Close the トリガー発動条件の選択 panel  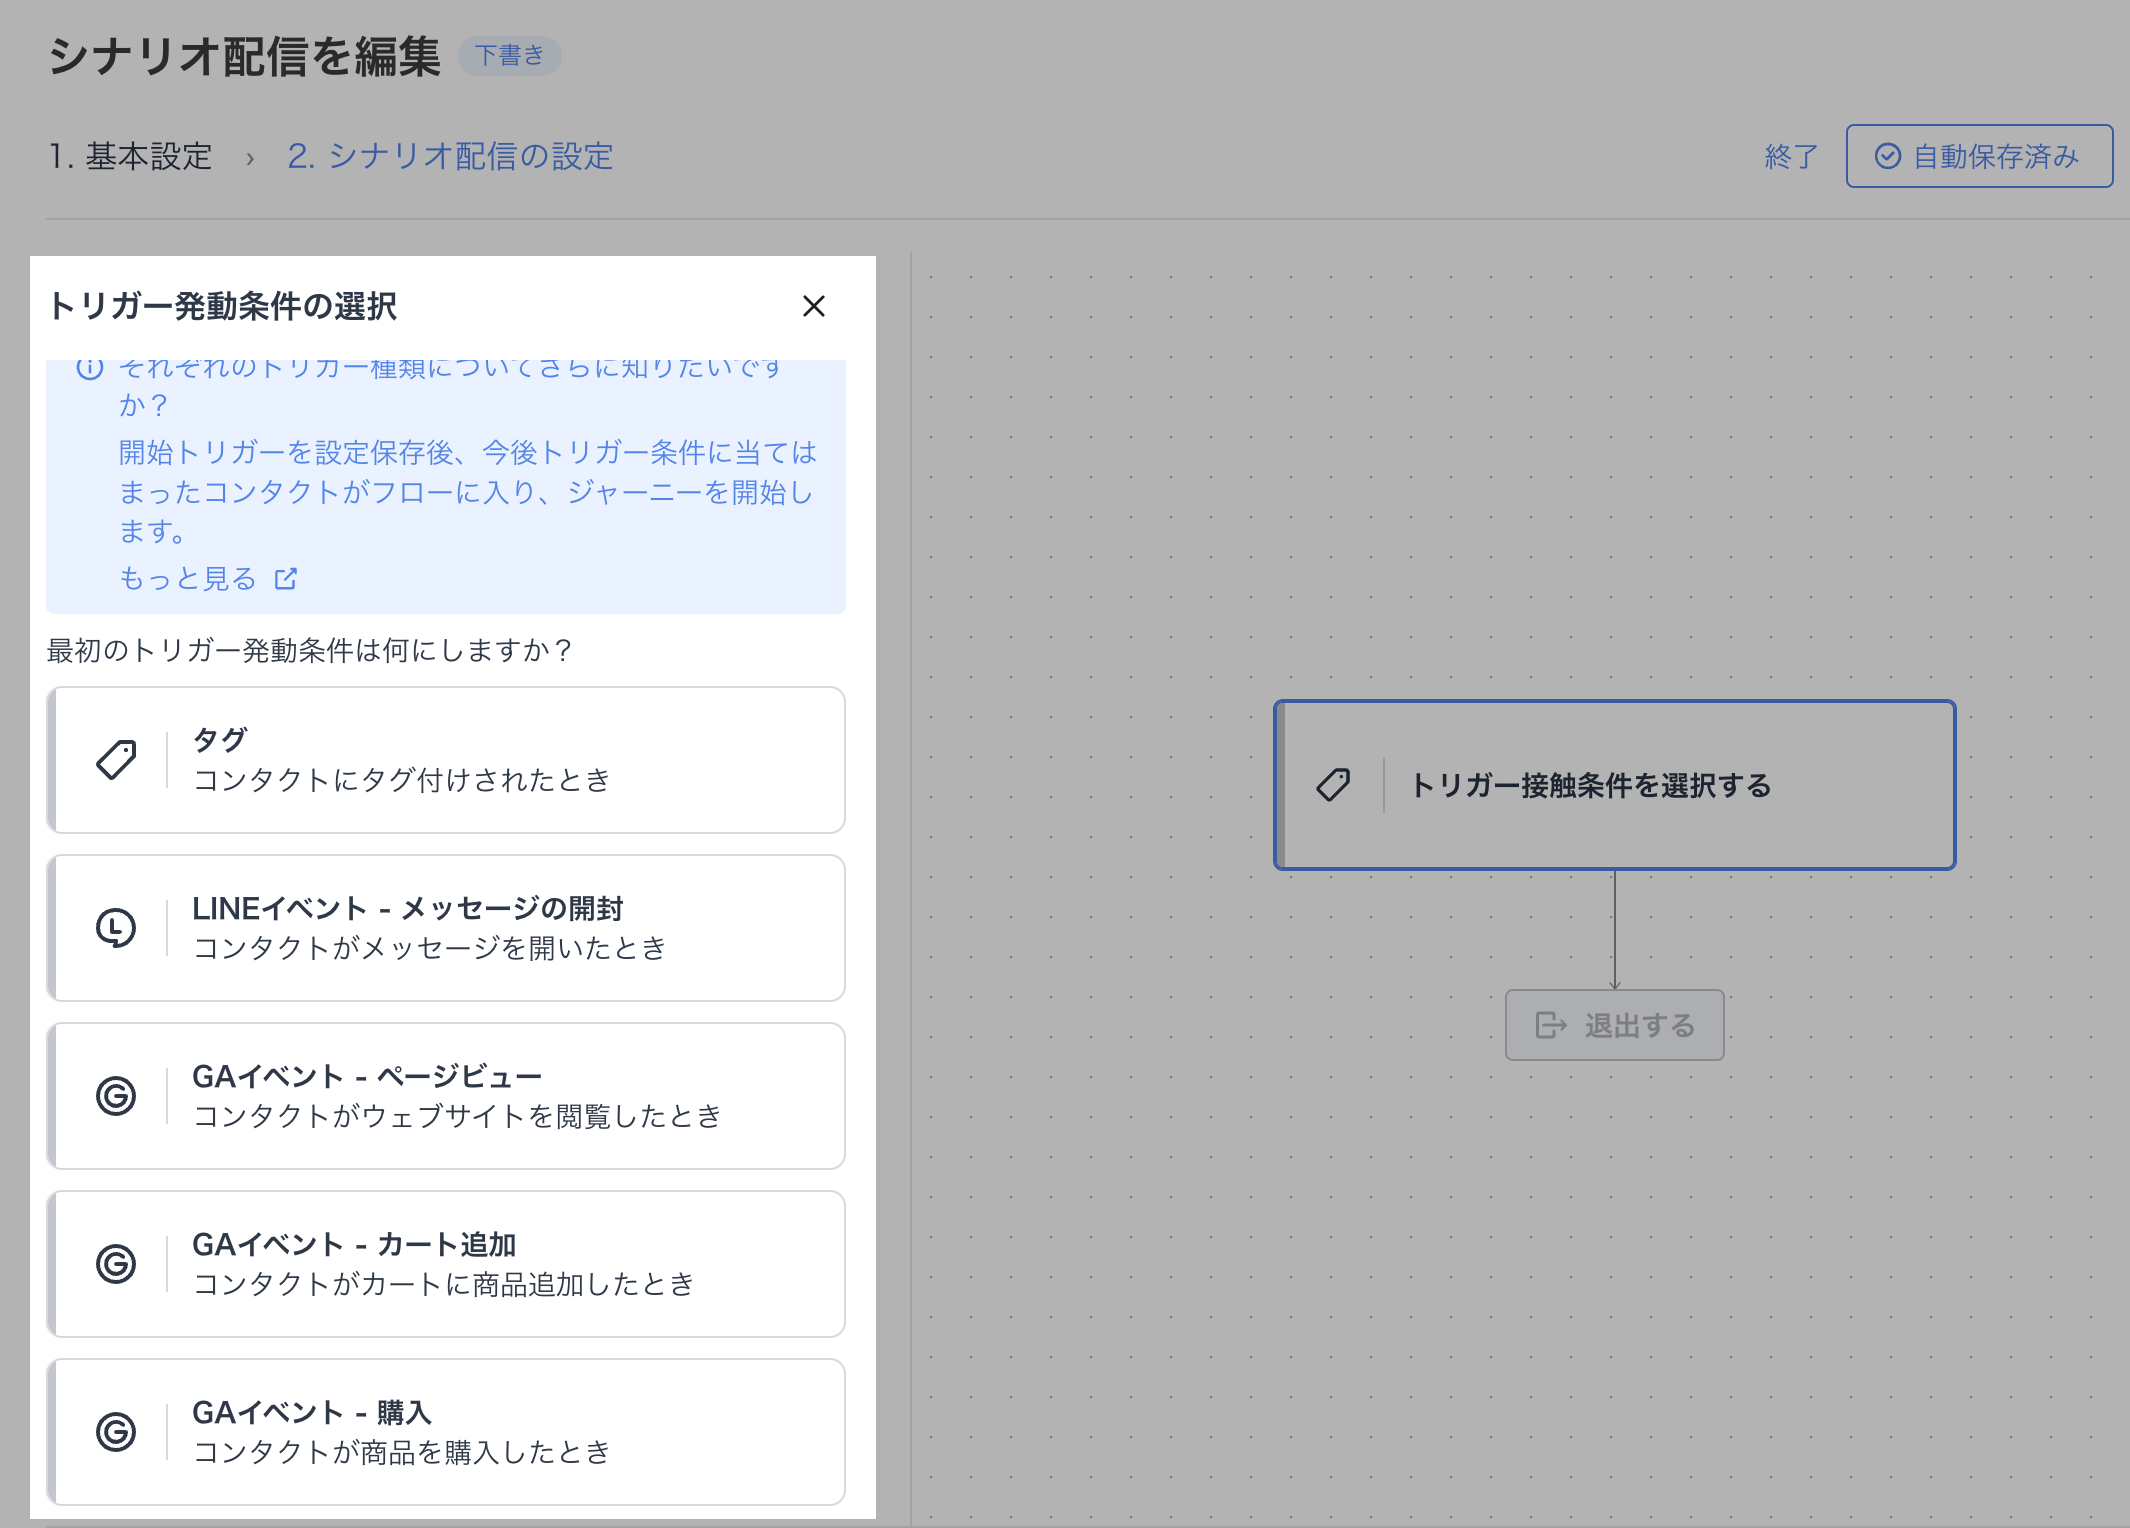[814, 306]
